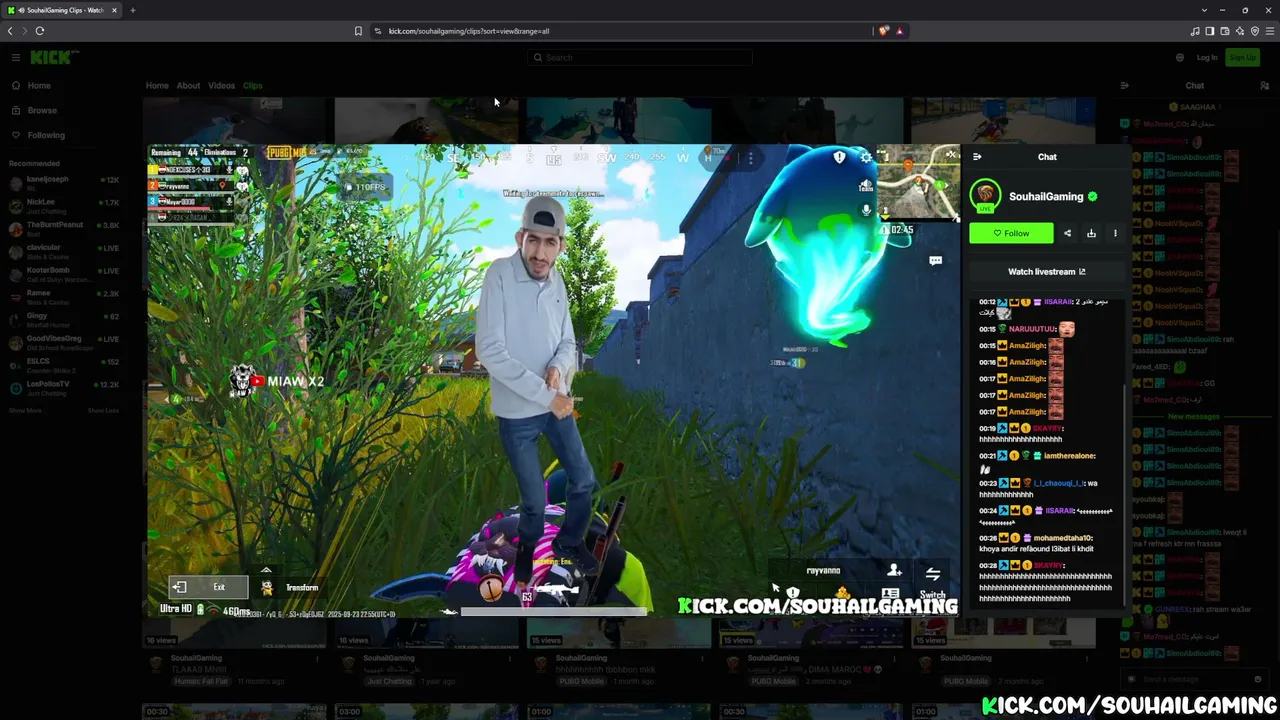The width and height of the screenshot is (1280, 720).
Task: Open the Brave VPN toolbar icon
Action: pos(1255,31)
